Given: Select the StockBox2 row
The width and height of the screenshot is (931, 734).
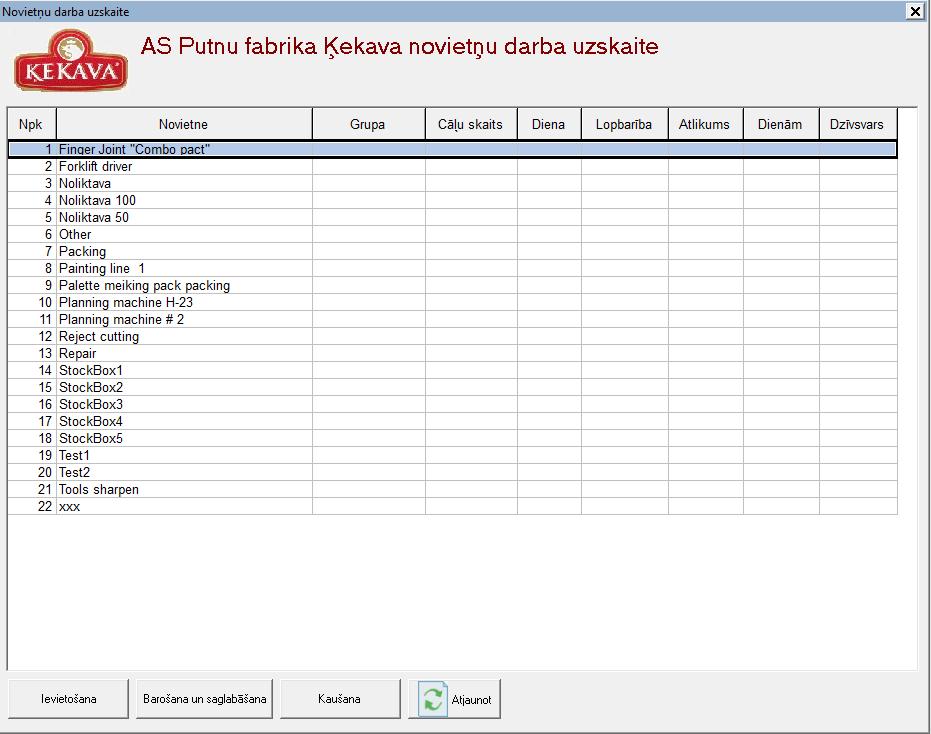Looking at the screenshot, I should tap(452, 388).
